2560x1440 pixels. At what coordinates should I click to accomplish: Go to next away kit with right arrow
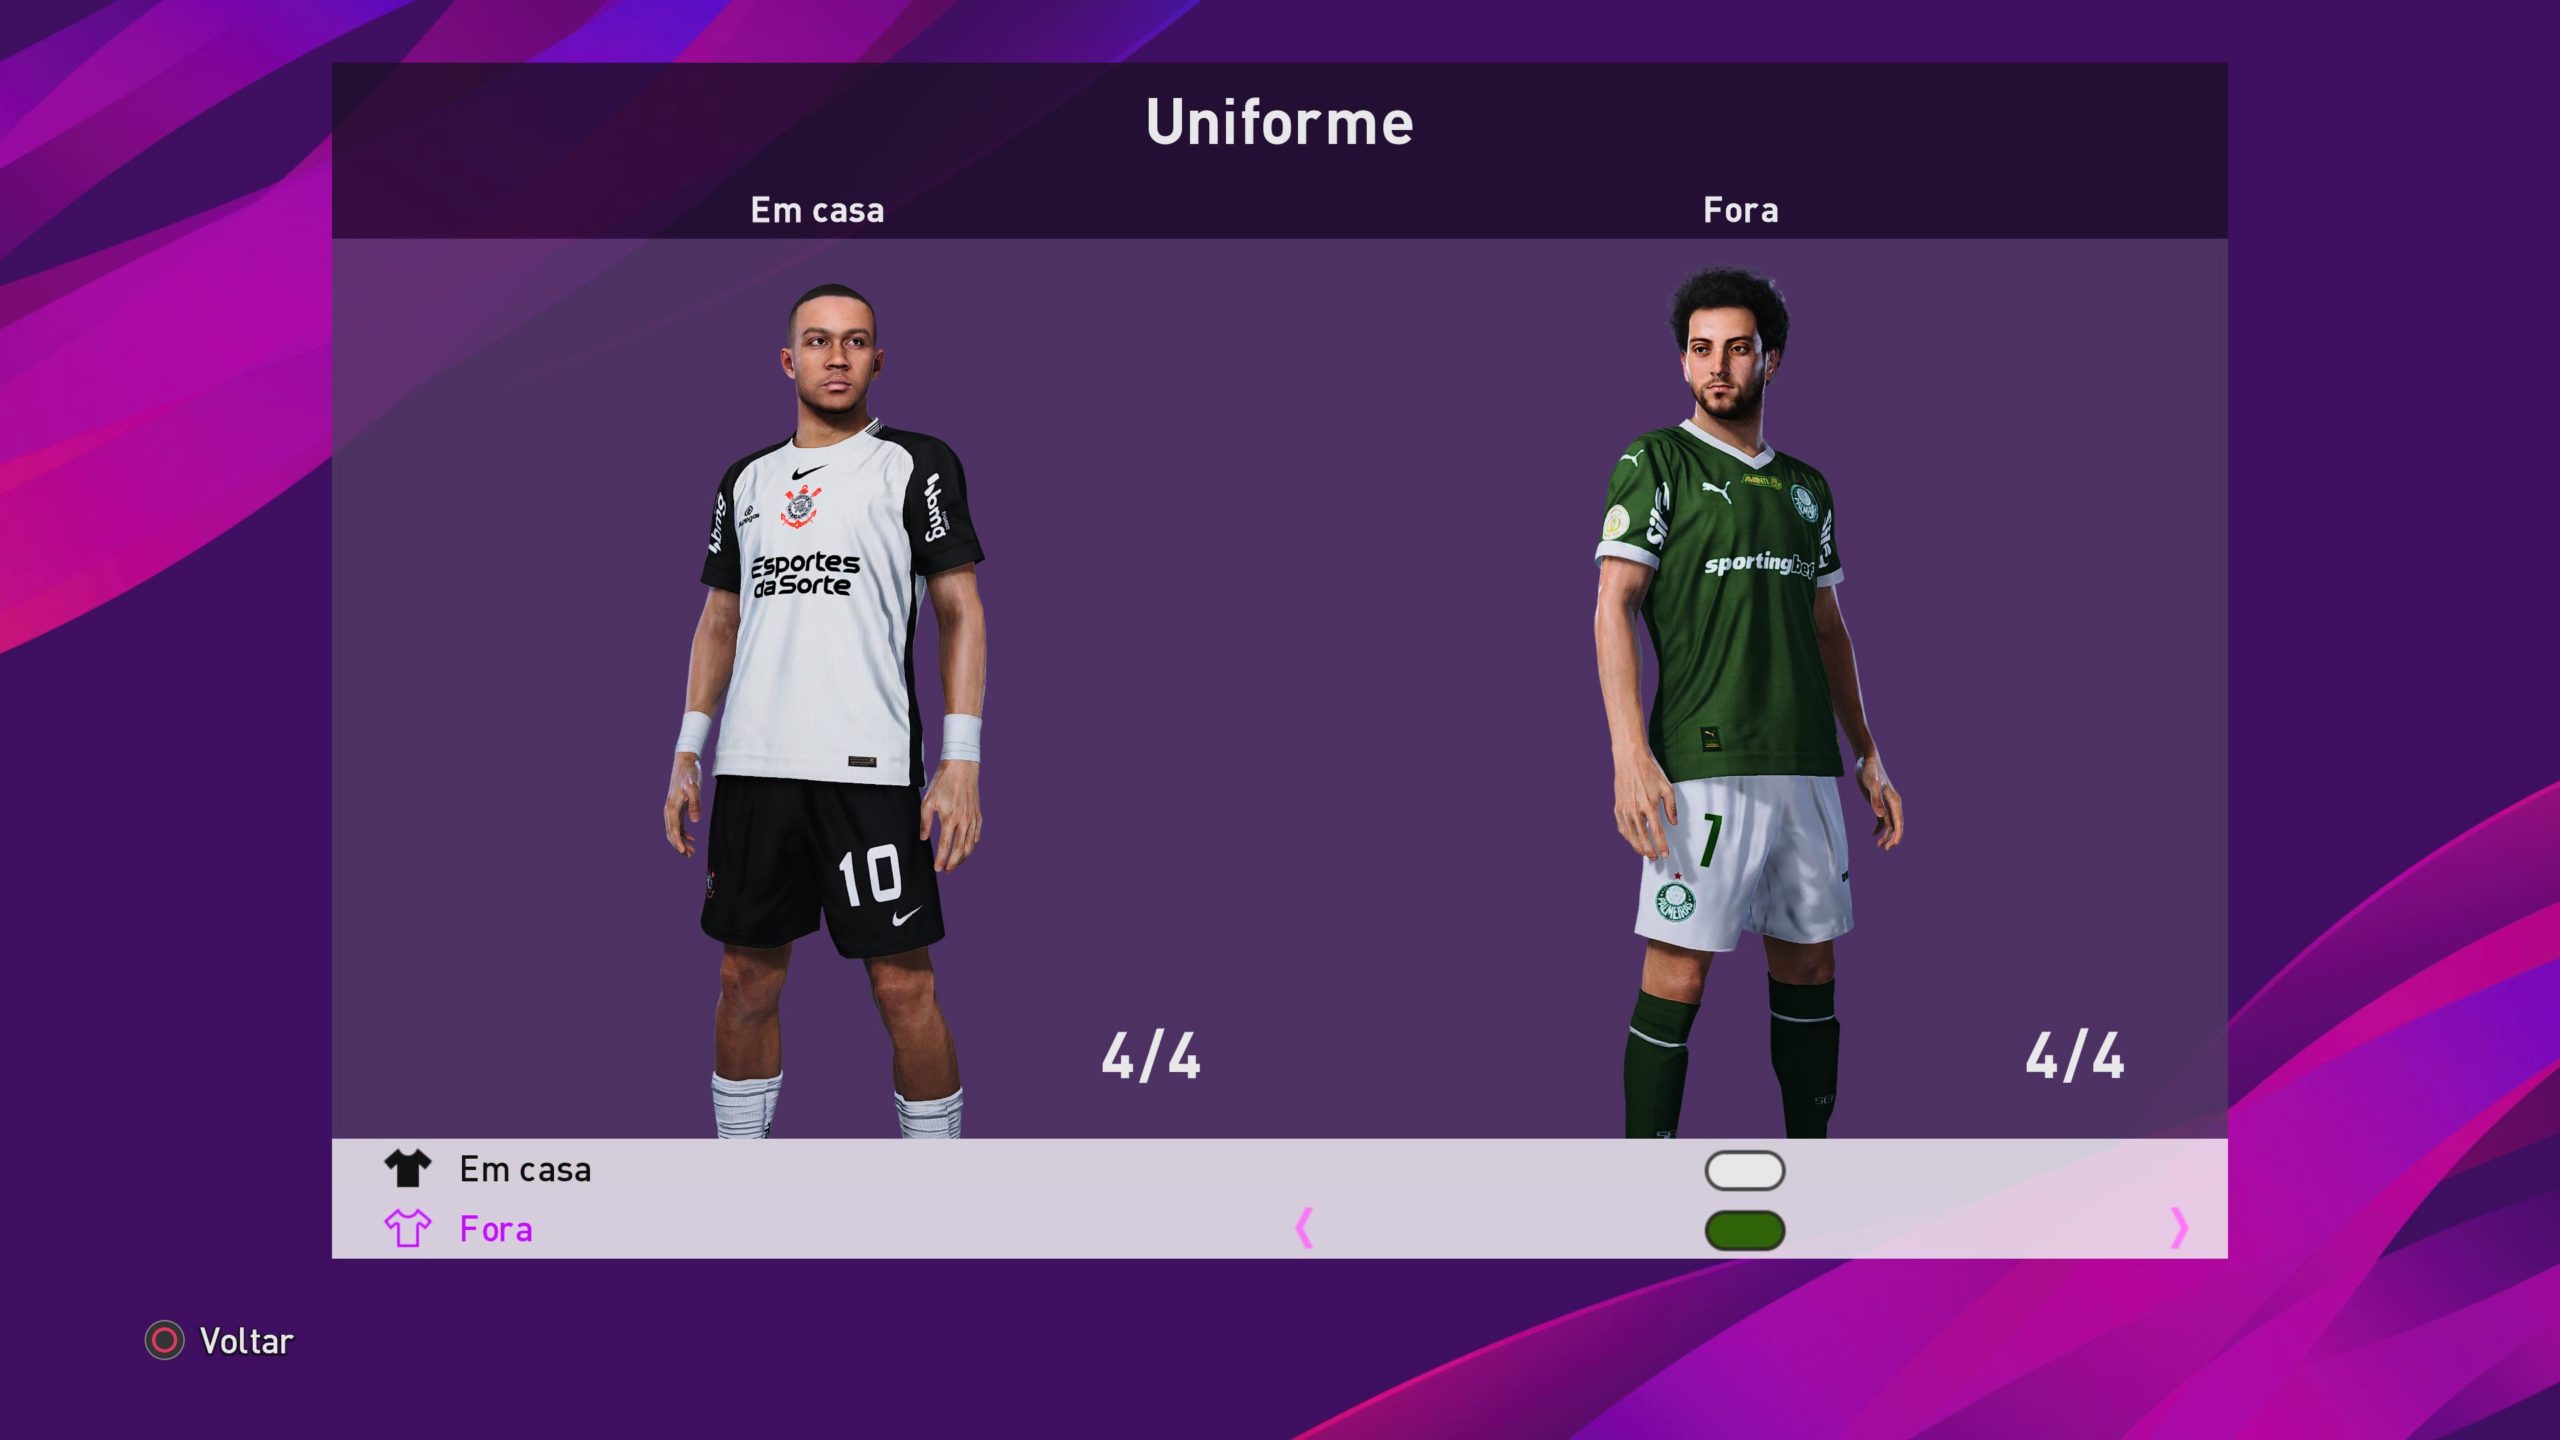(x=2180, y=1228)
